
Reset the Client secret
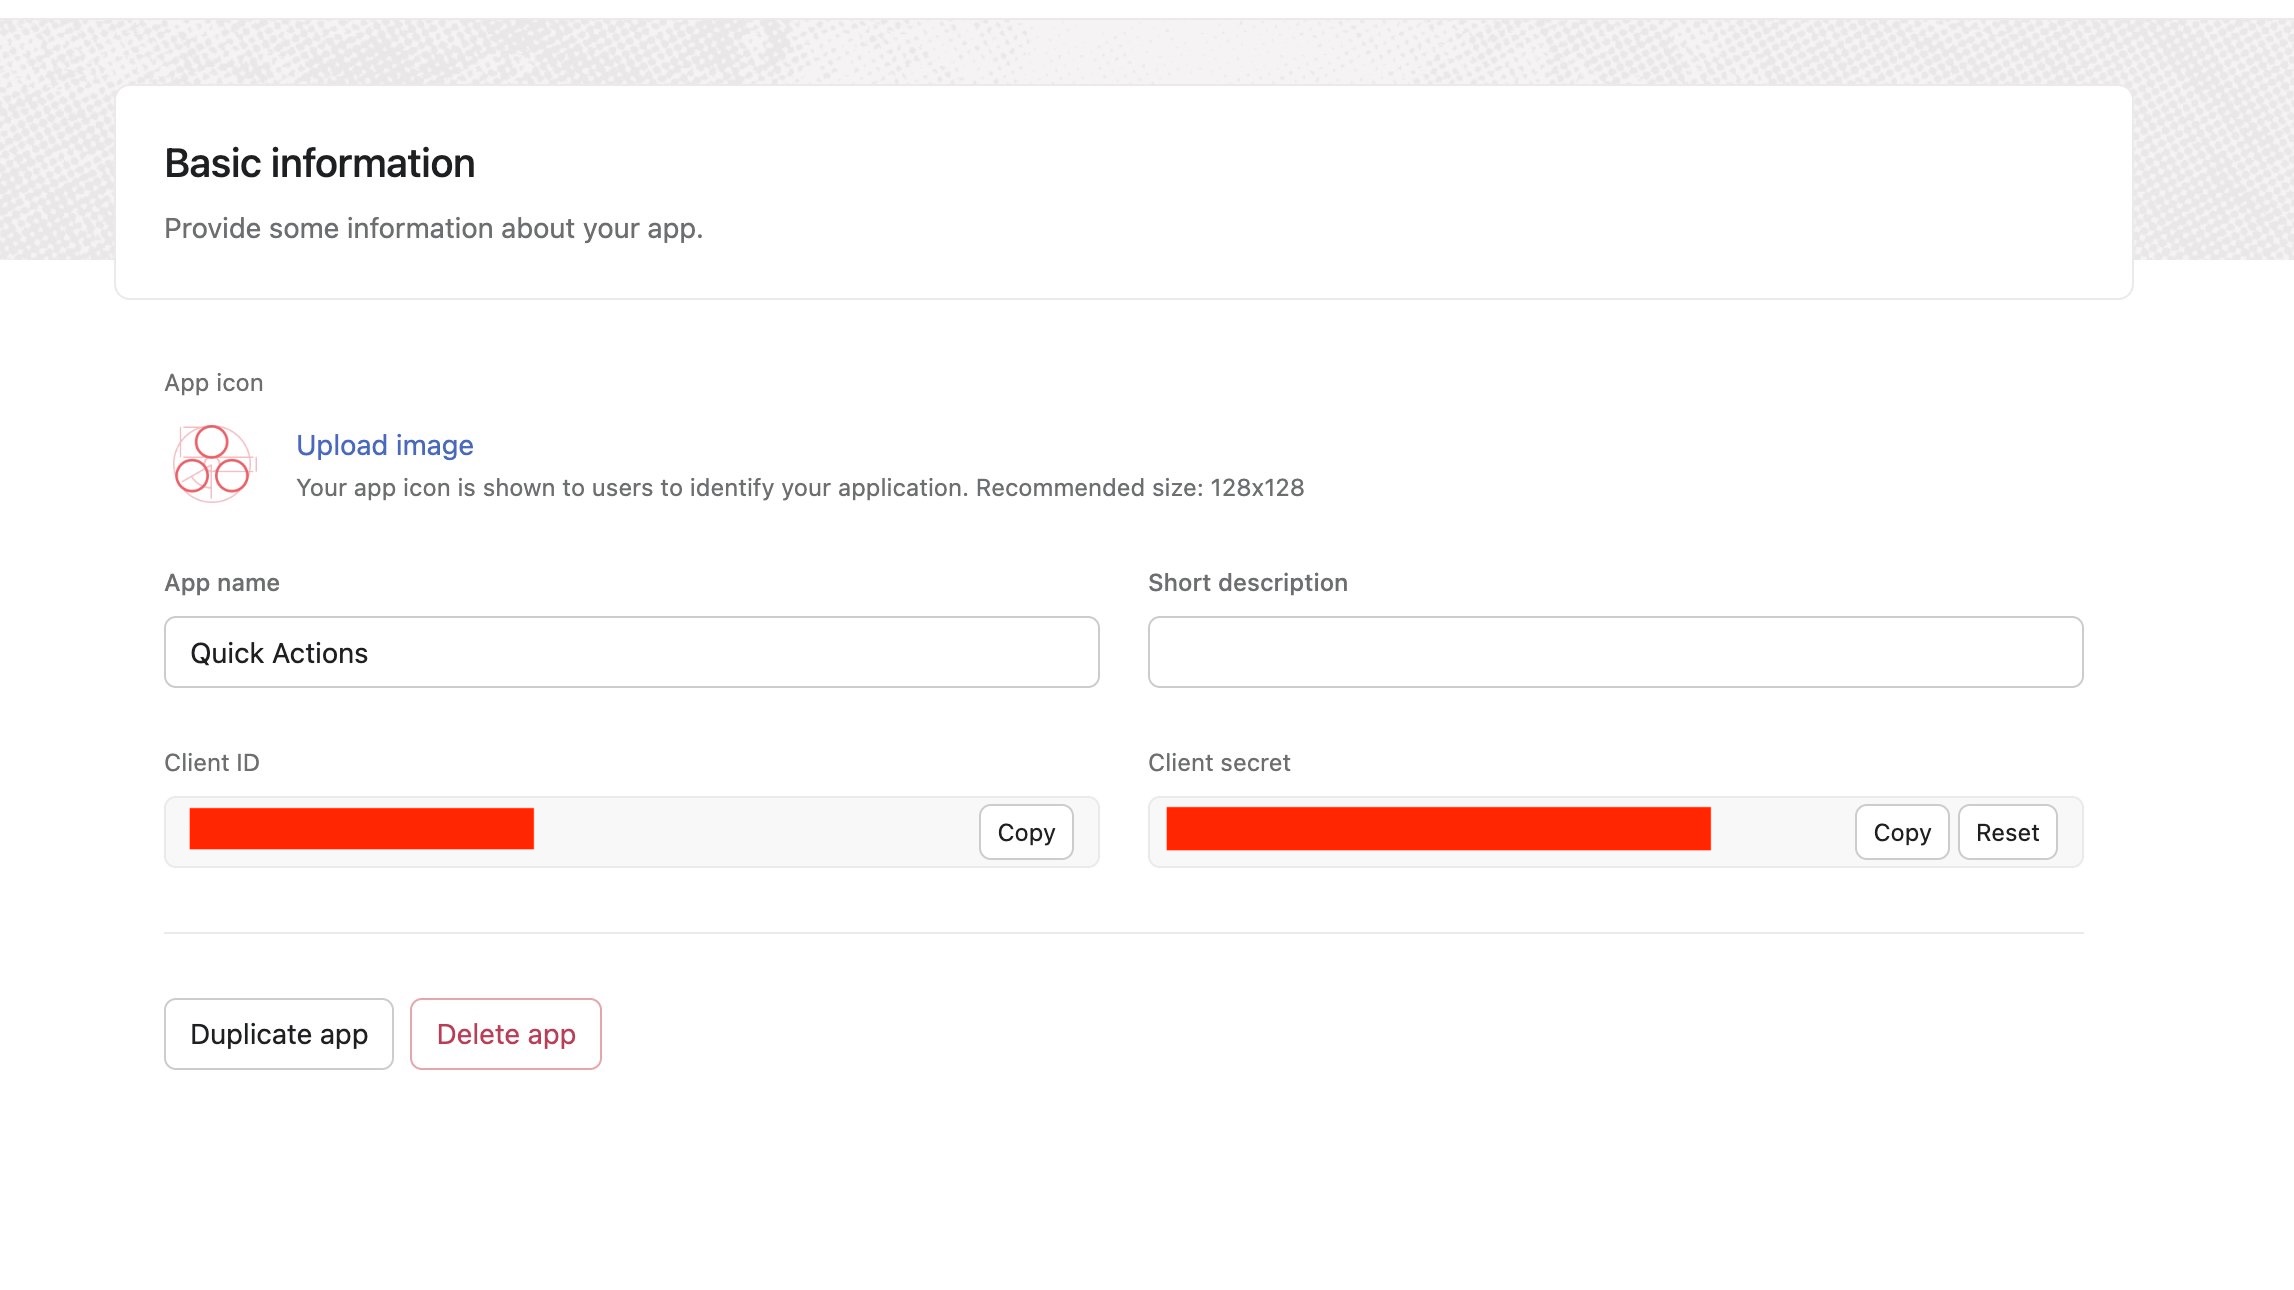2006,831
